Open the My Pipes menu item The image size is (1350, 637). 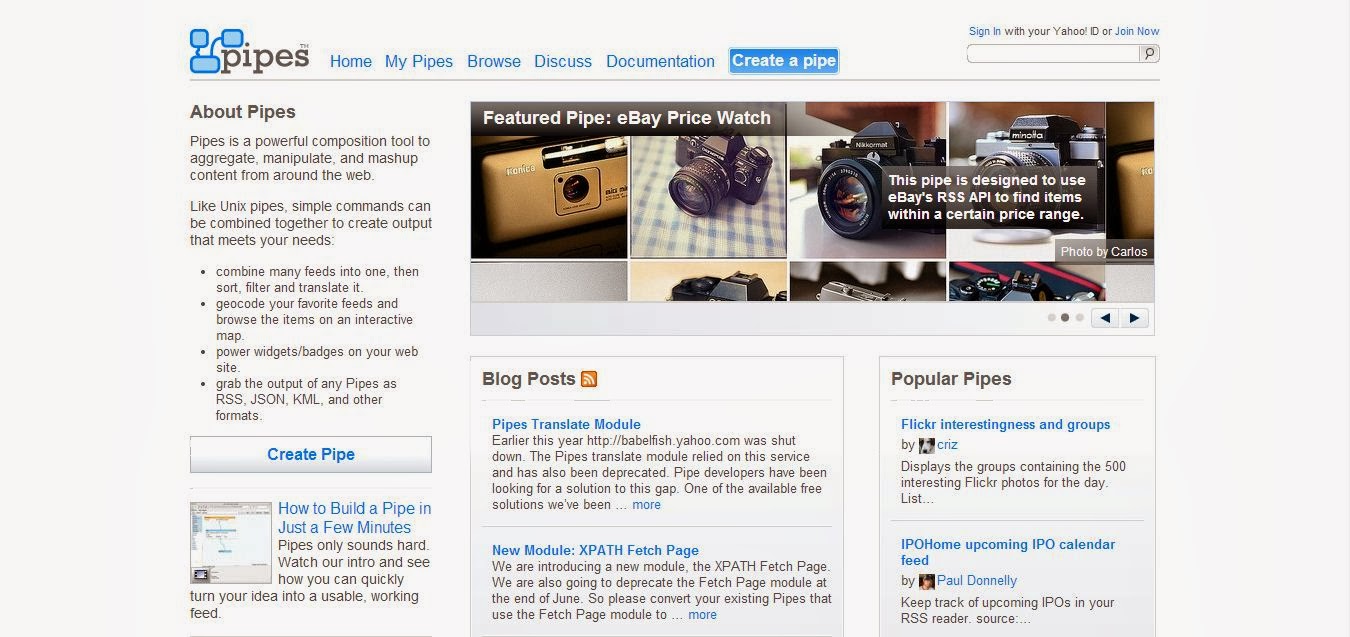[419, 61]
